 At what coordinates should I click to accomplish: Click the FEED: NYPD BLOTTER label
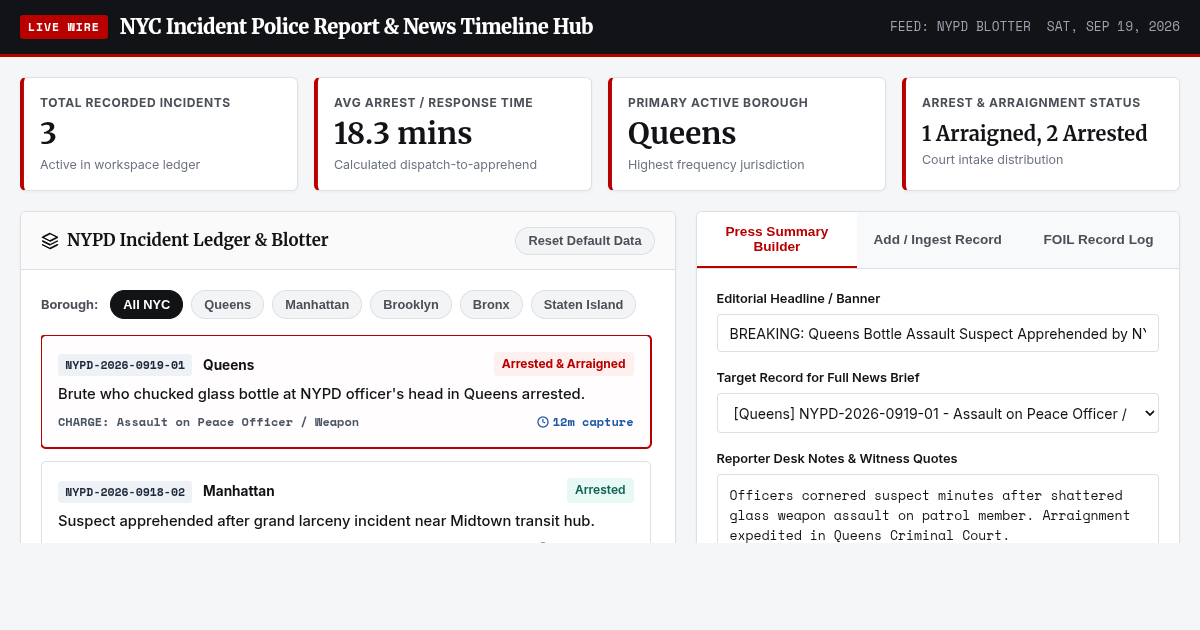pyautogui.click(x=960, y=27)
